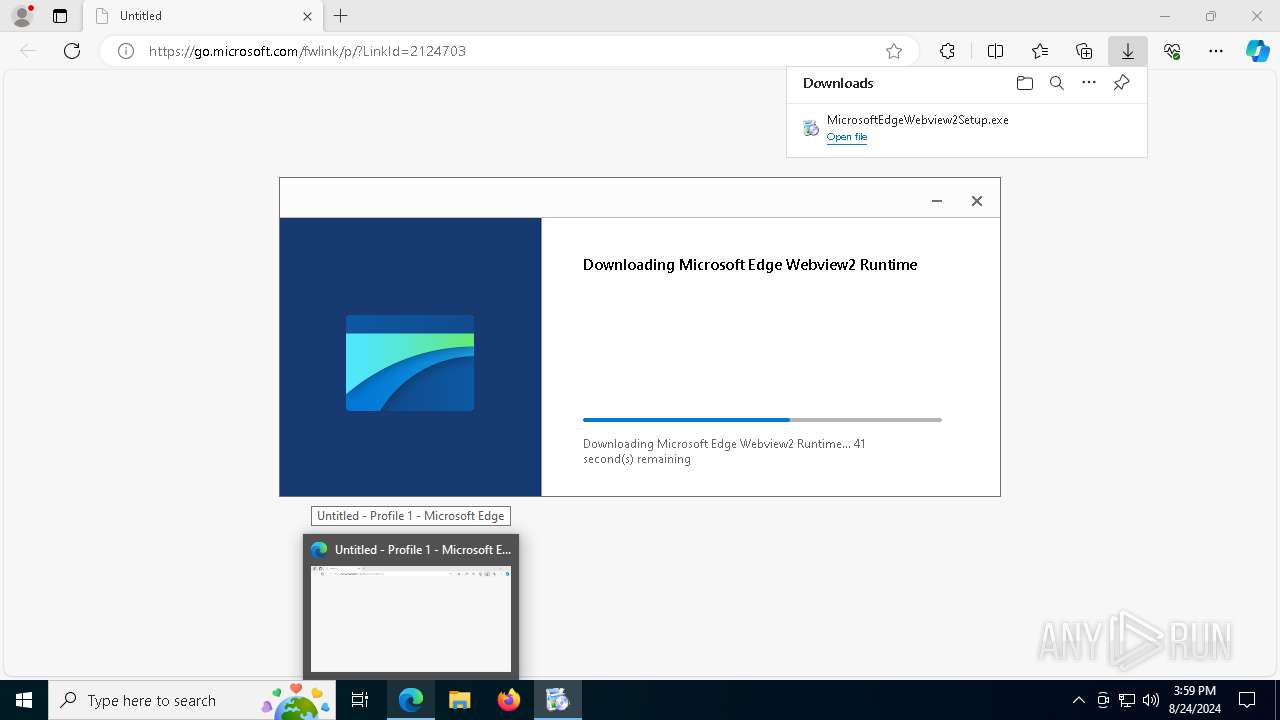Toggle the Downloads toolbar button
The image size is (1280, 720).
(x=1128, y=51)
